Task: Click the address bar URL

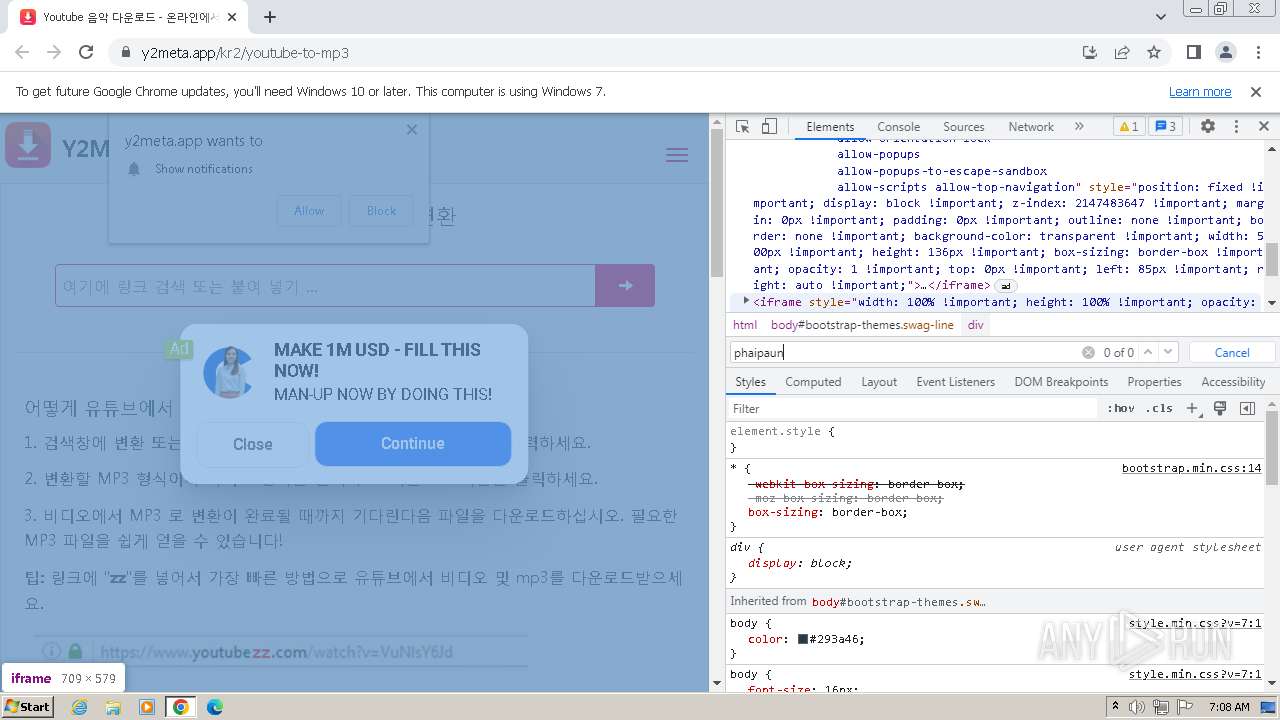Action: (245, 53)
